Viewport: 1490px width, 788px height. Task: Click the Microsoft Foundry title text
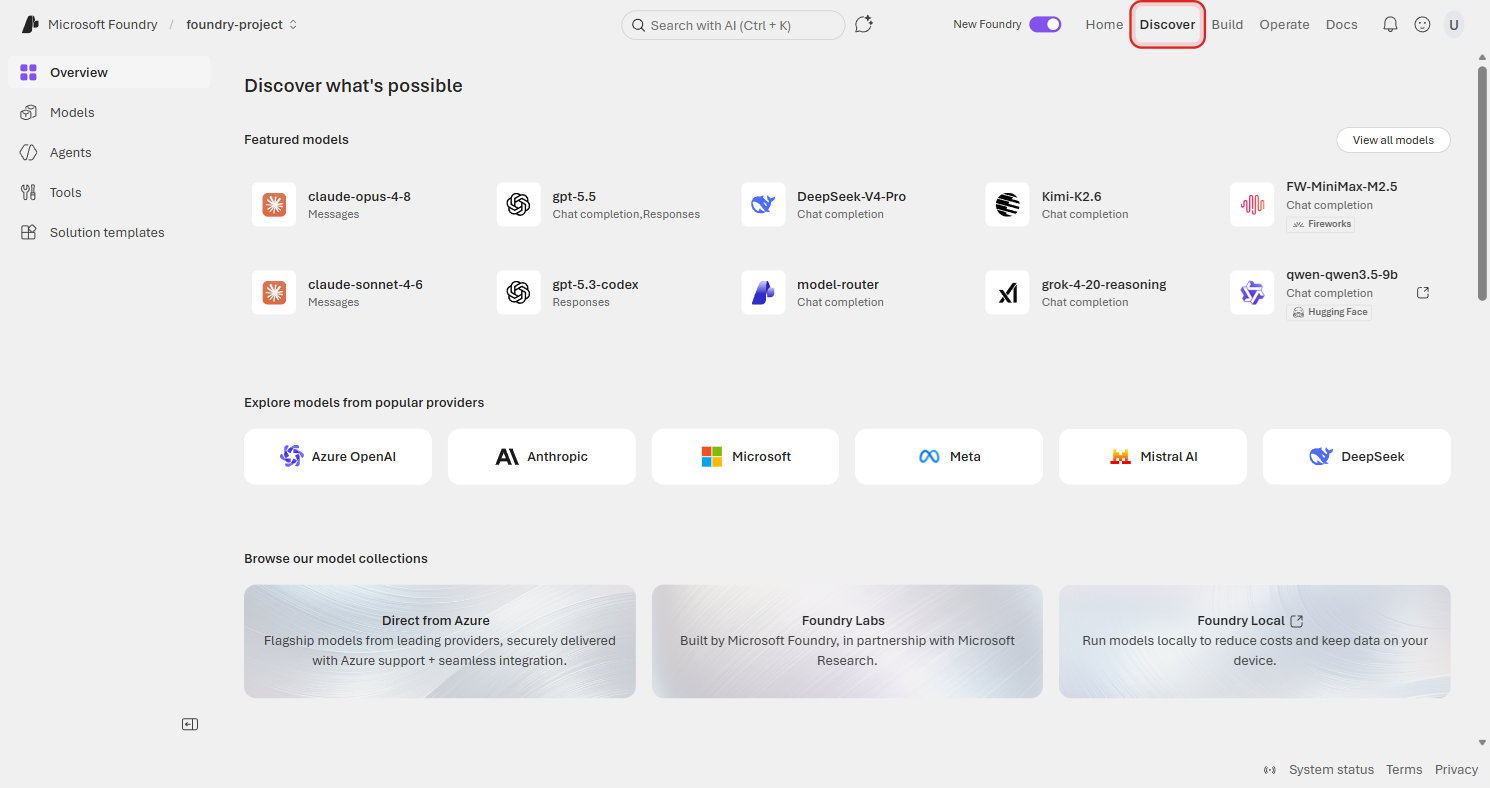pyautogui.click(x=104, y=25)
